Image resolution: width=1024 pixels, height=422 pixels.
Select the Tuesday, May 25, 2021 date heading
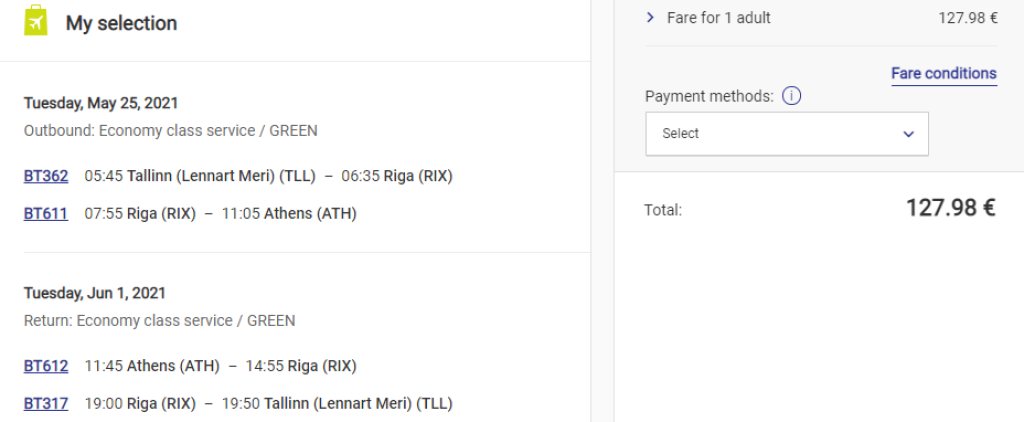click(x=101, y=103)
